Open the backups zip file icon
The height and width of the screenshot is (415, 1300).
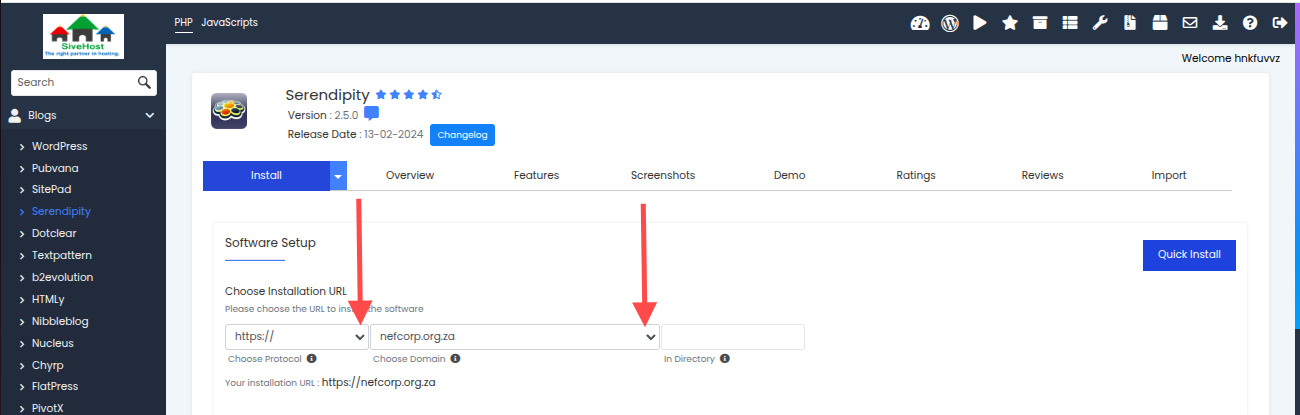pyautogui.click(x=1130, y=22)
